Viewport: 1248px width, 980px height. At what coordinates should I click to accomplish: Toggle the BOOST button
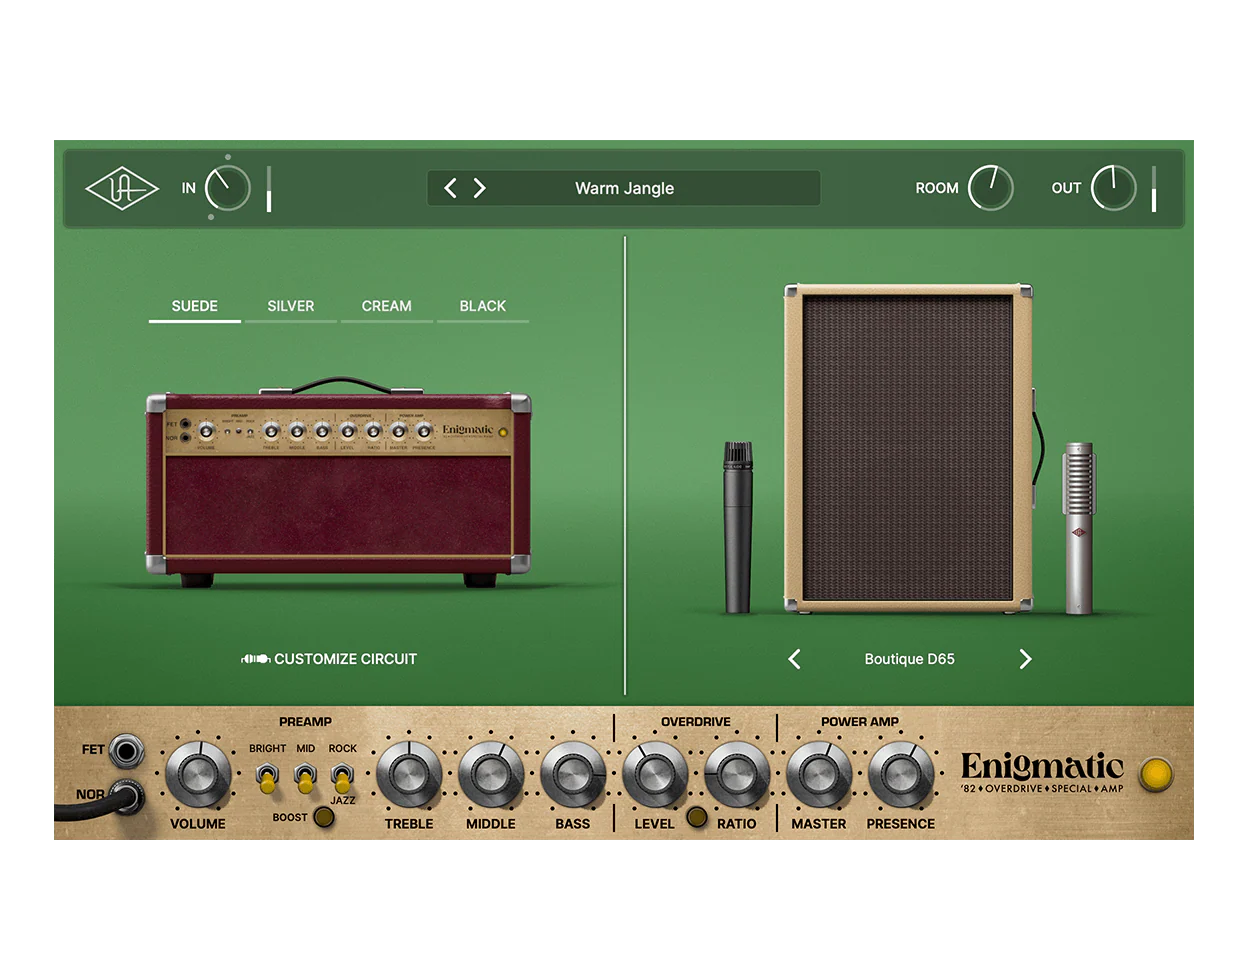click(324, 817)
